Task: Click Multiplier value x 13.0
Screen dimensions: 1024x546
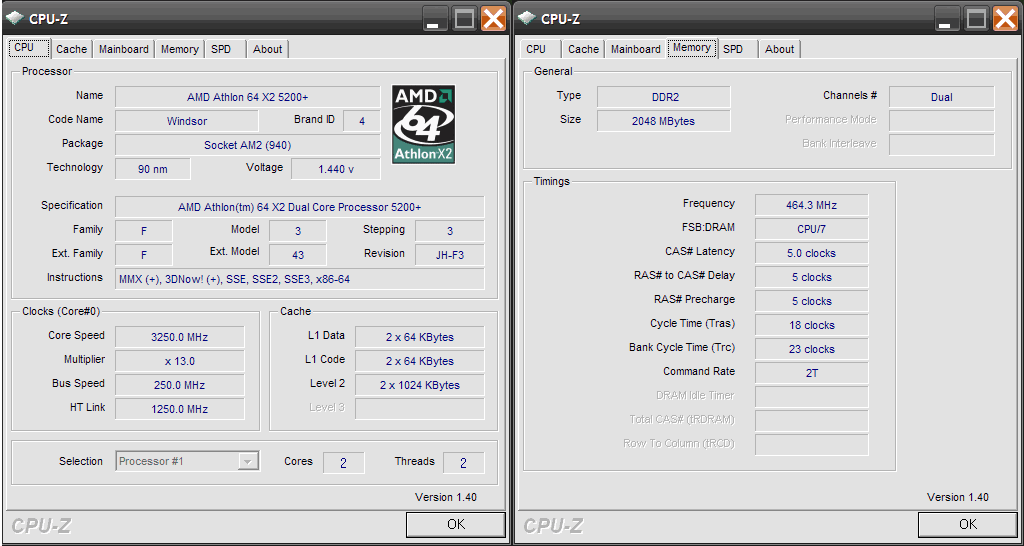Action: click(180, 361)
